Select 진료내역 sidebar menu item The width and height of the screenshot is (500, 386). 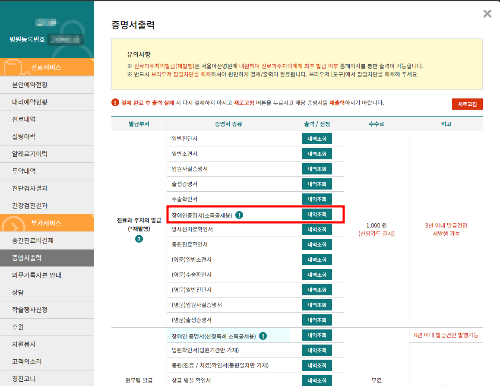point(47,119)
